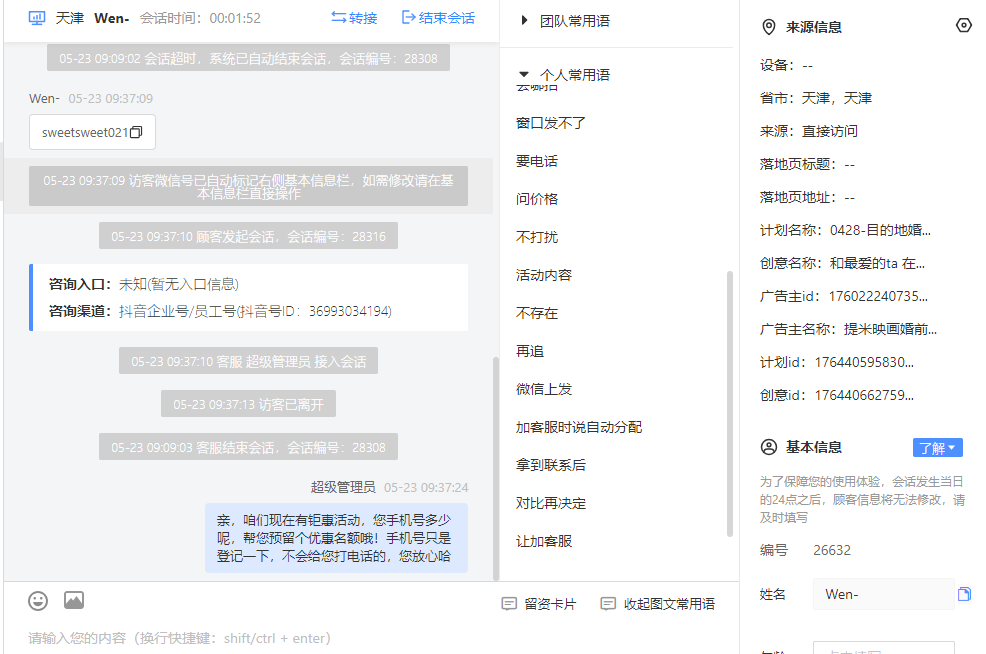Click the location pin icon beside 来源信息

[x=768, y=27]
